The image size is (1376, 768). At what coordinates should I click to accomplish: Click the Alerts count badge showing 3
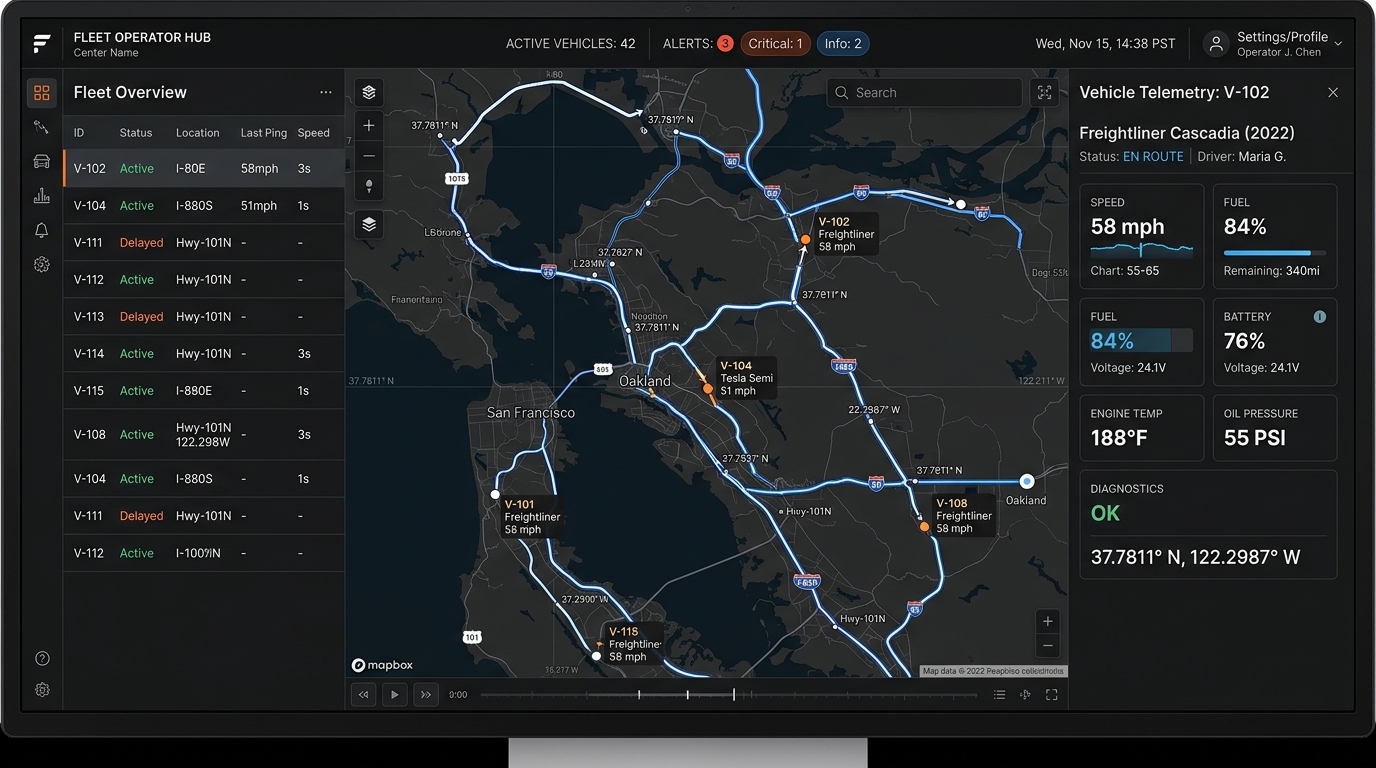tap(725, 44)
